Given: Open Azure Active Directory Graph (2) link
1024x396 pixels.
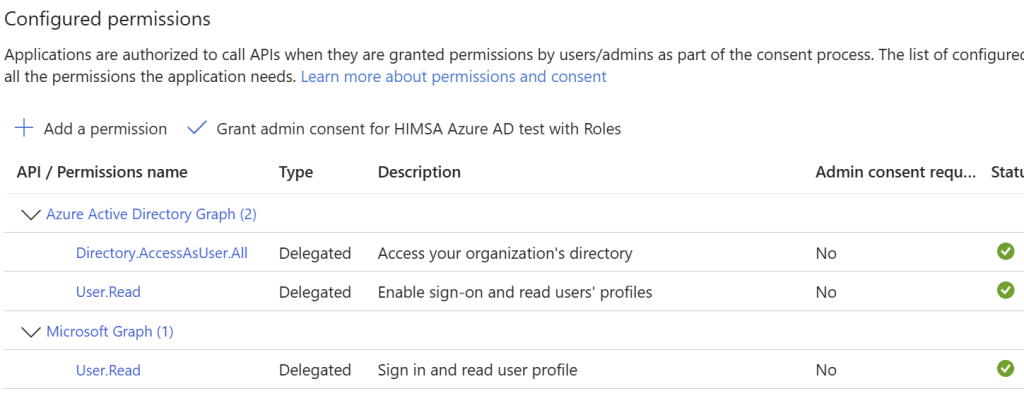Looking at the screenshot, I should coord(152,214).
